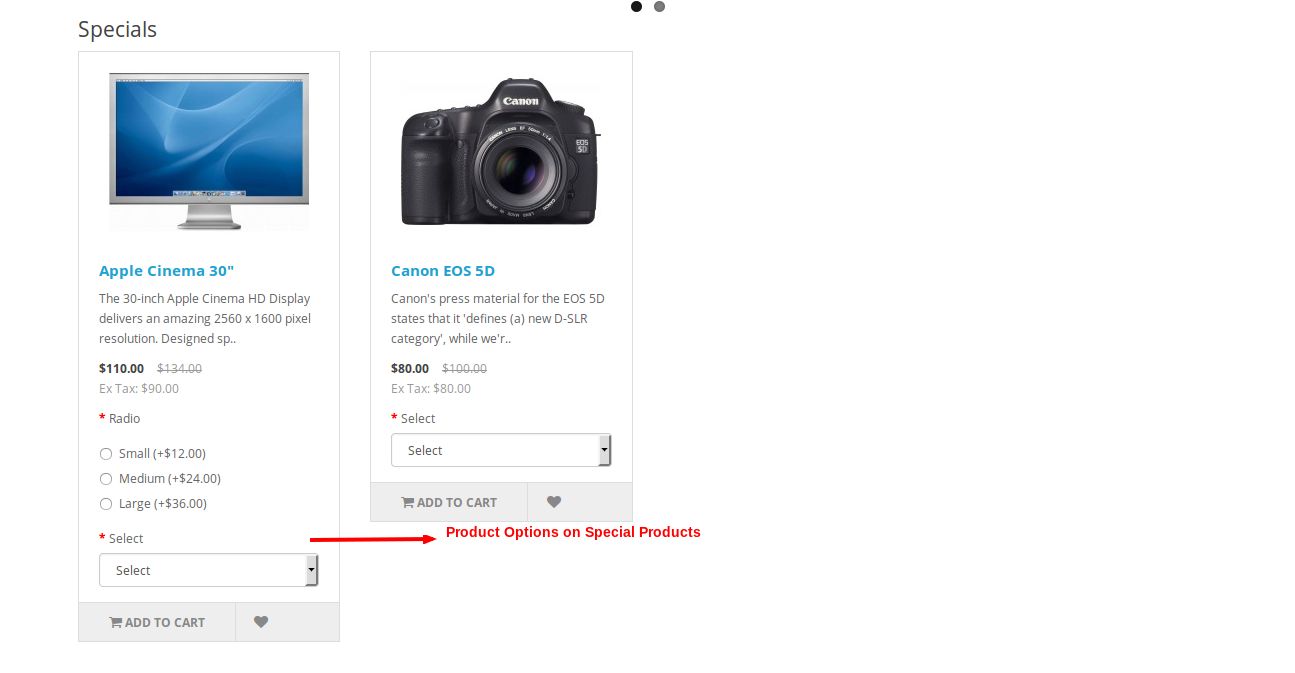1295x673 pixels.
Task: Pick the Large (+$36.00) radio option
Action: tap(106, 504)
